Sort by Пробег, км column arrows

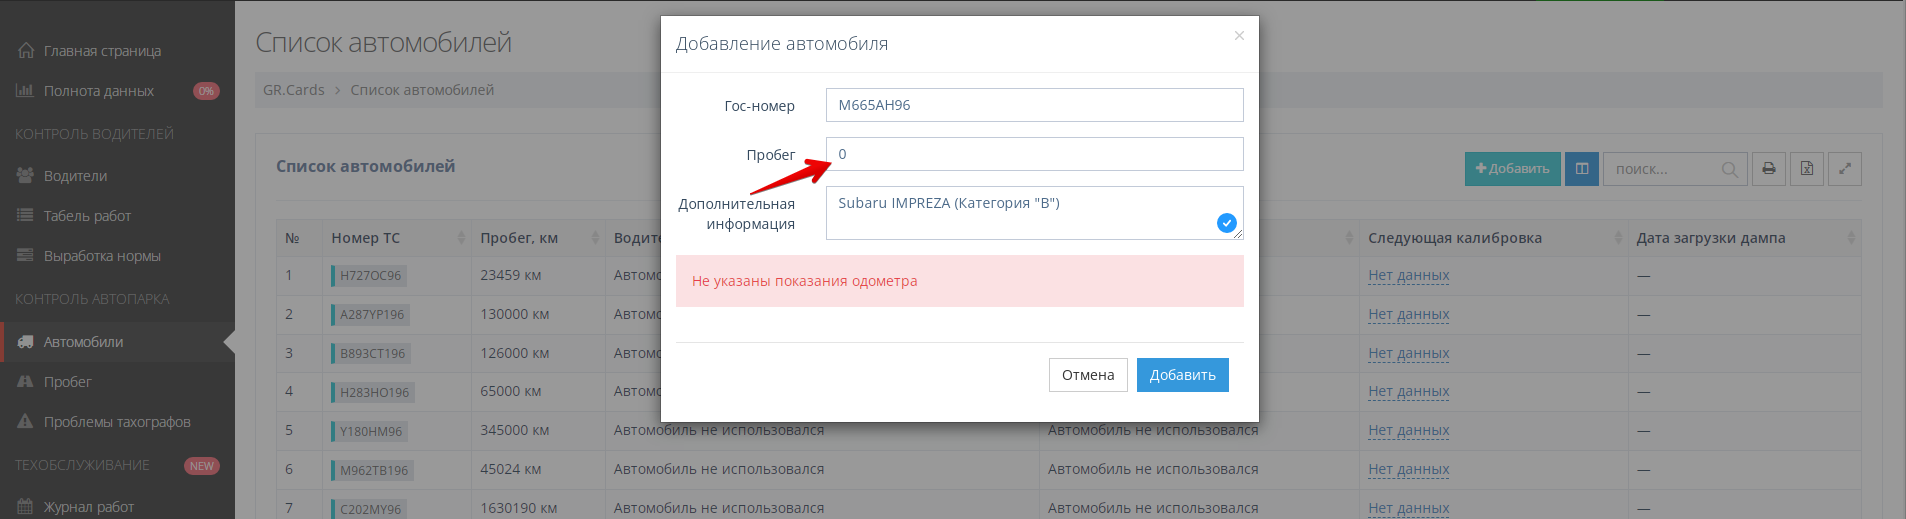point(595,238)
